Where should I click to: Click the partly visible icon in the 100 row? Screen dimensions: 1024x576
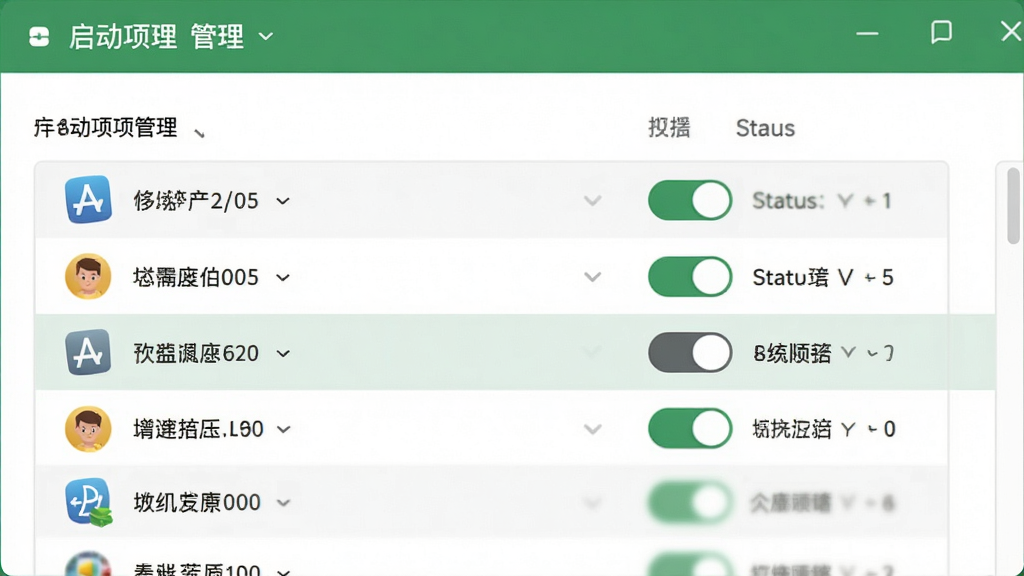click(x=88, y=564)
